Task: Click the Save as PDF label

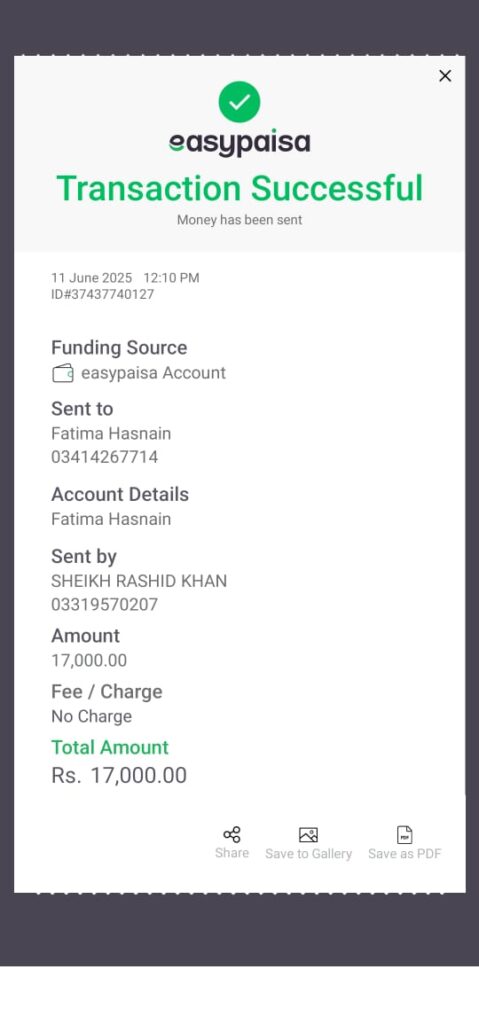Action: pos(405,854)
